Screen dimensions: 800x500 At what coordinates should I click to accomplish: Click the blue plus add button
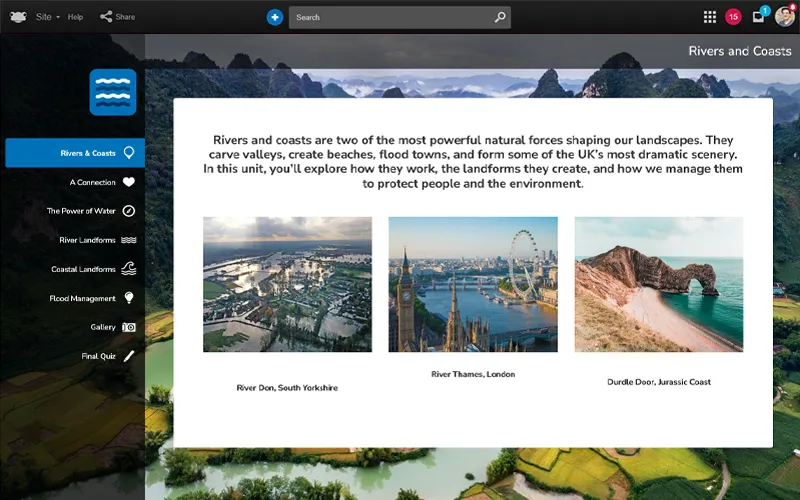[275, 17]
